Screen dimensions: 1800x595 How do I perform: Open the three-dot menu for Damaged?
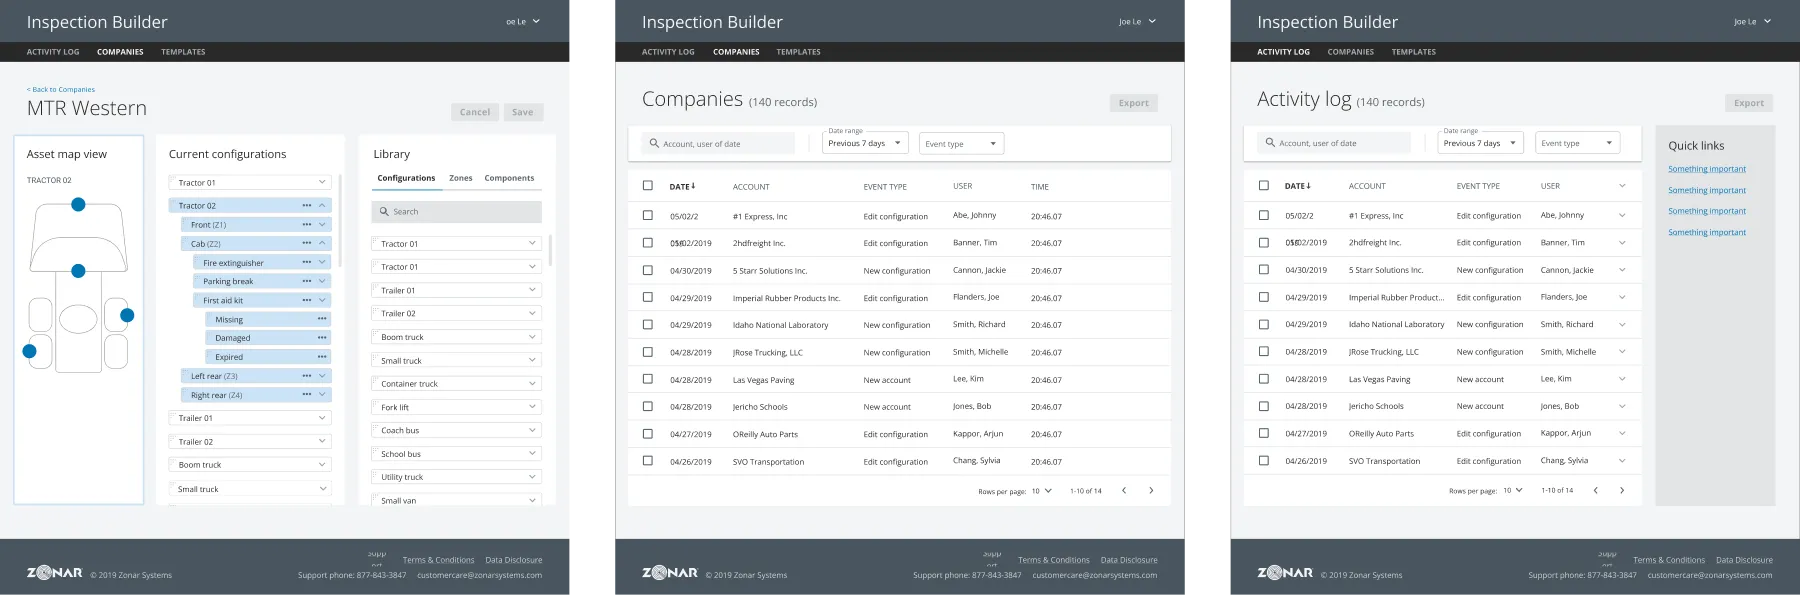click(x=322, y=338)
